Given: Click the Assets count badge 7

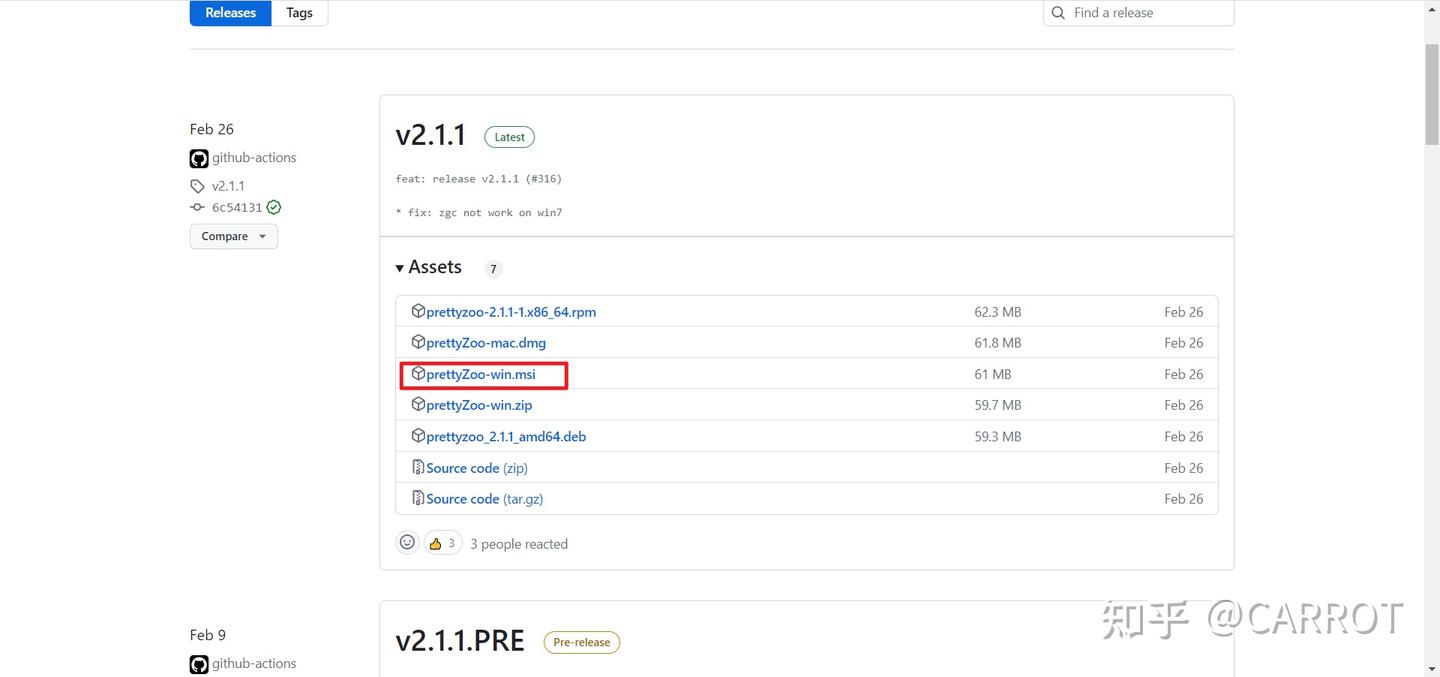Looking at the screenshot, I should coord(493,269).
